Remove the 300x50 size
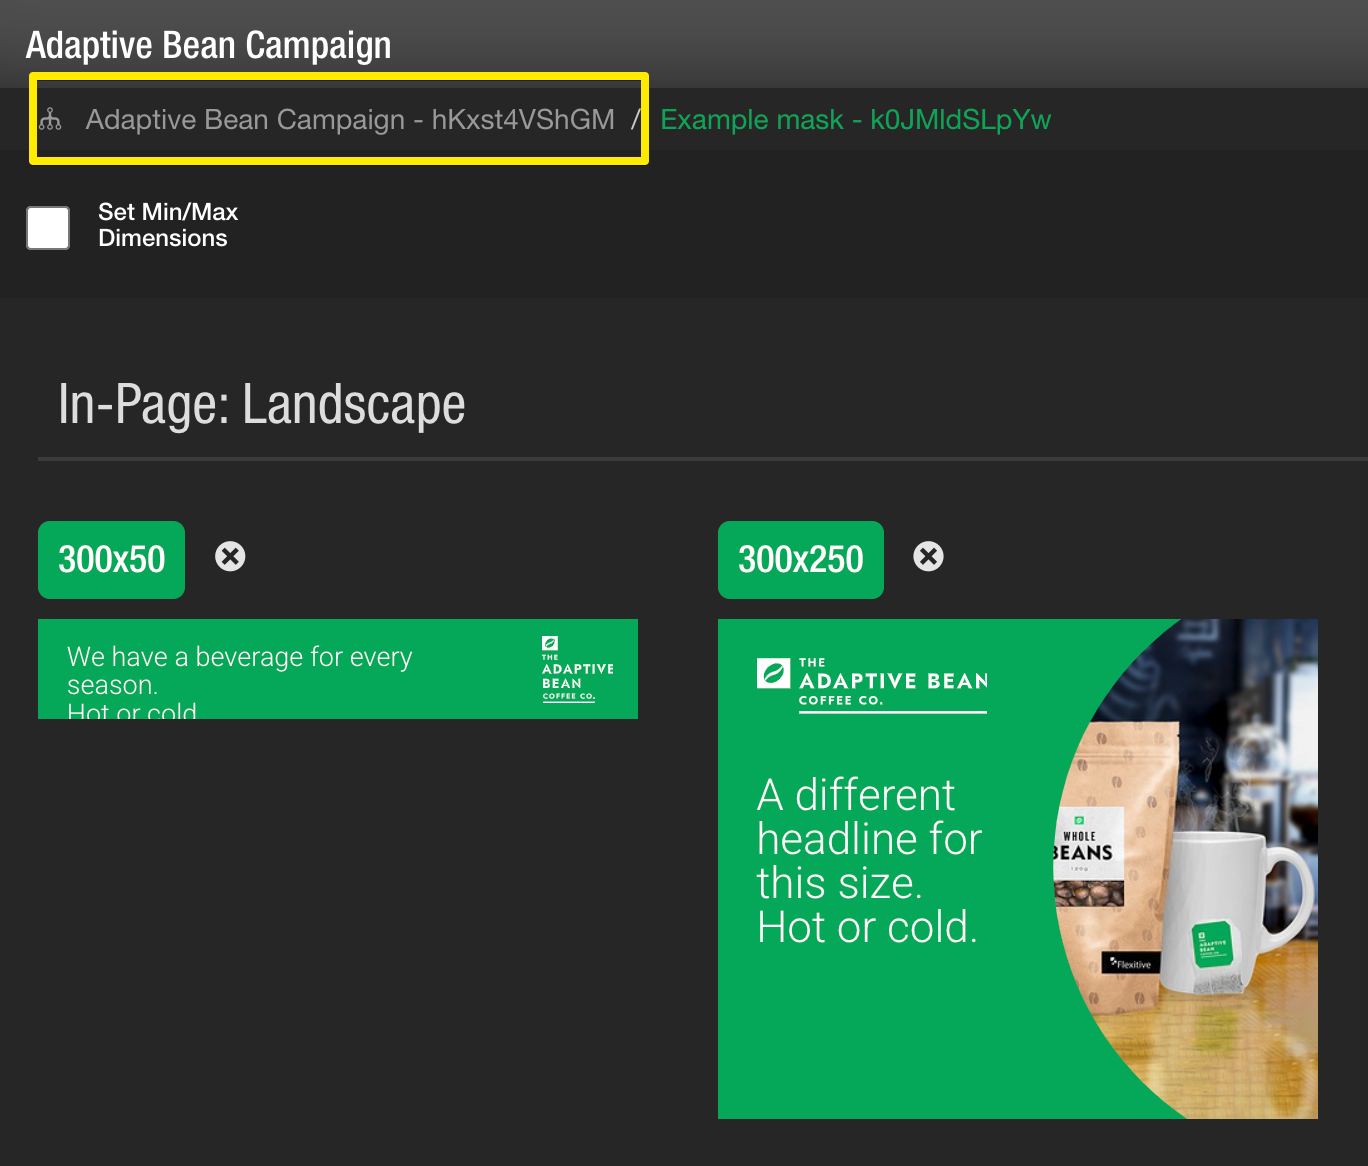This screenshot has width=1368, height=1166. click(230, 556)
